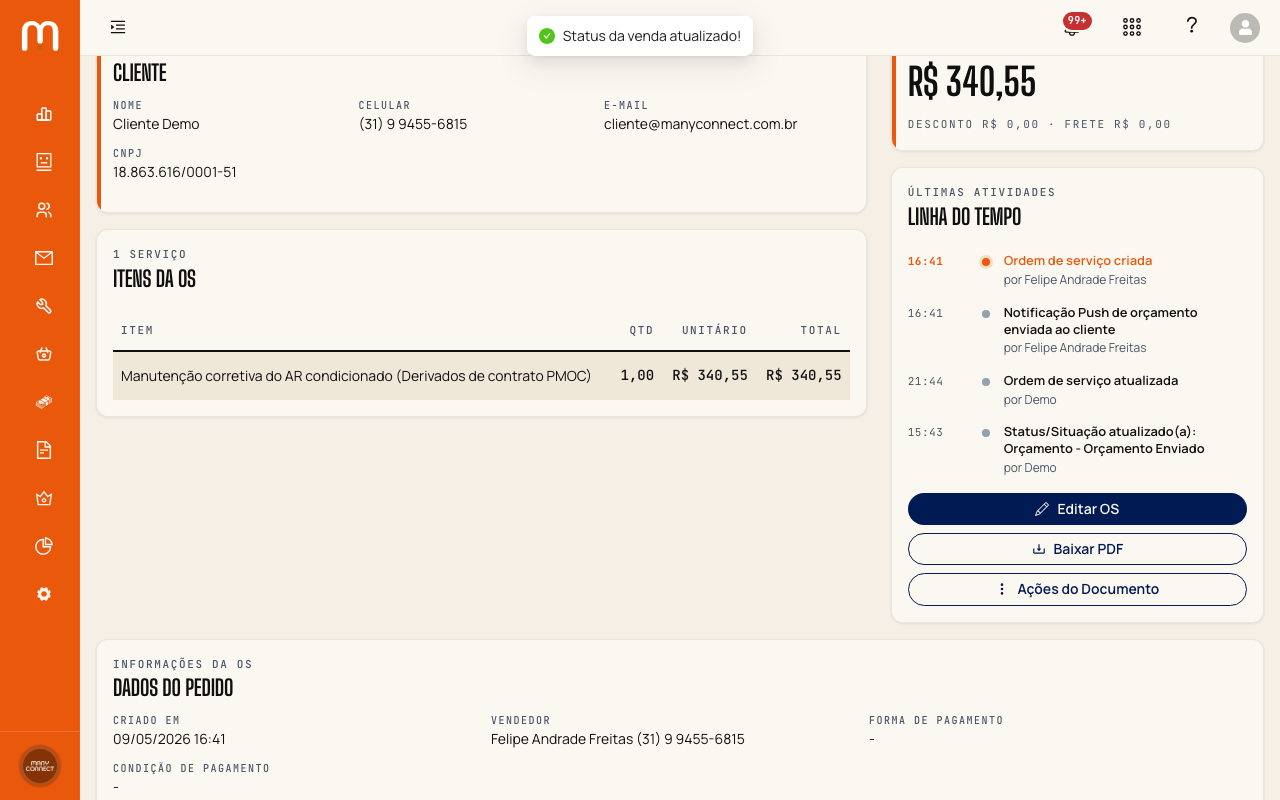Open the pie chart reports sidebar icon
The height and width of the screenshot is (800, 1280).
click(44, 546)
